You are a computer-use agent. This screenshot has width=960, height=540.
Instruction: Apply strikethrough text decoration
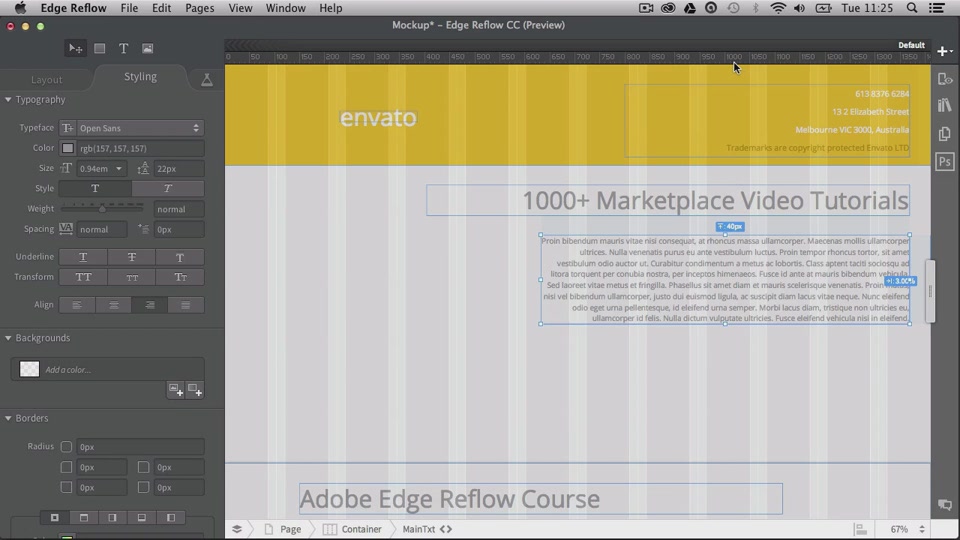point(132,257)
